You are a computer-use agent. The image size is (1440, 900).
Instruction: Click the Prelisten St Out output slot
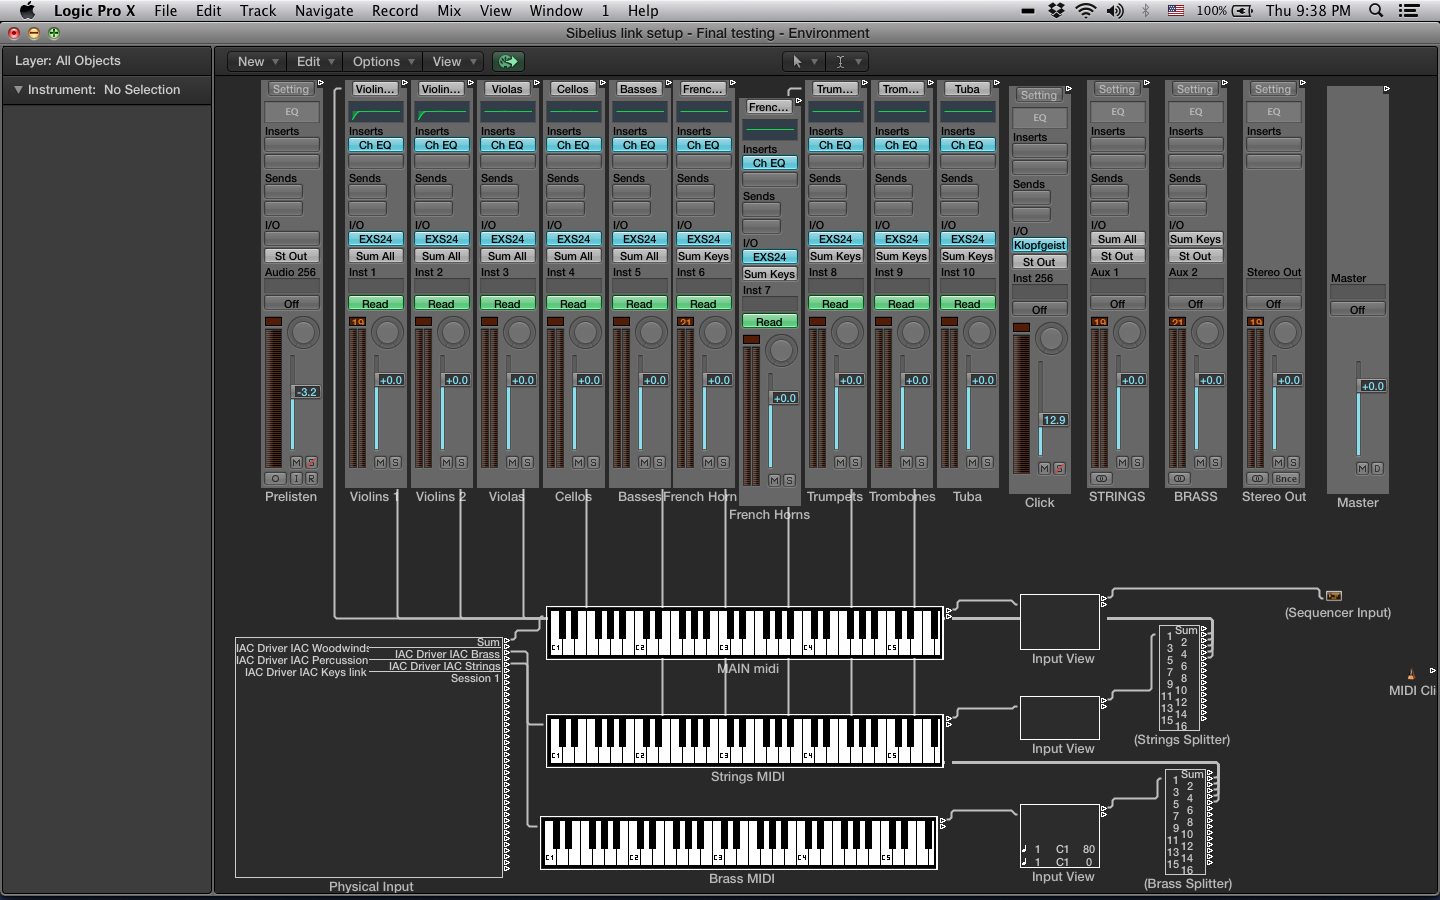(x=291, y=256)
